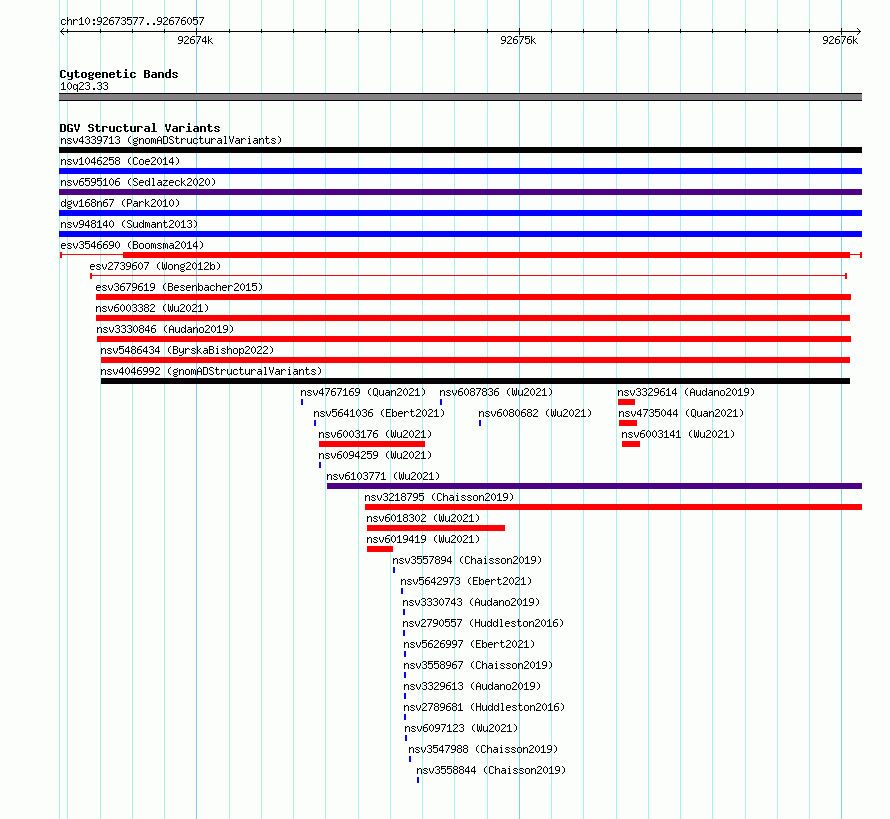Select the gray 10q23.33 cytoband bar
The height and width of the screenshot is (819, 890).
coord(460,97)
